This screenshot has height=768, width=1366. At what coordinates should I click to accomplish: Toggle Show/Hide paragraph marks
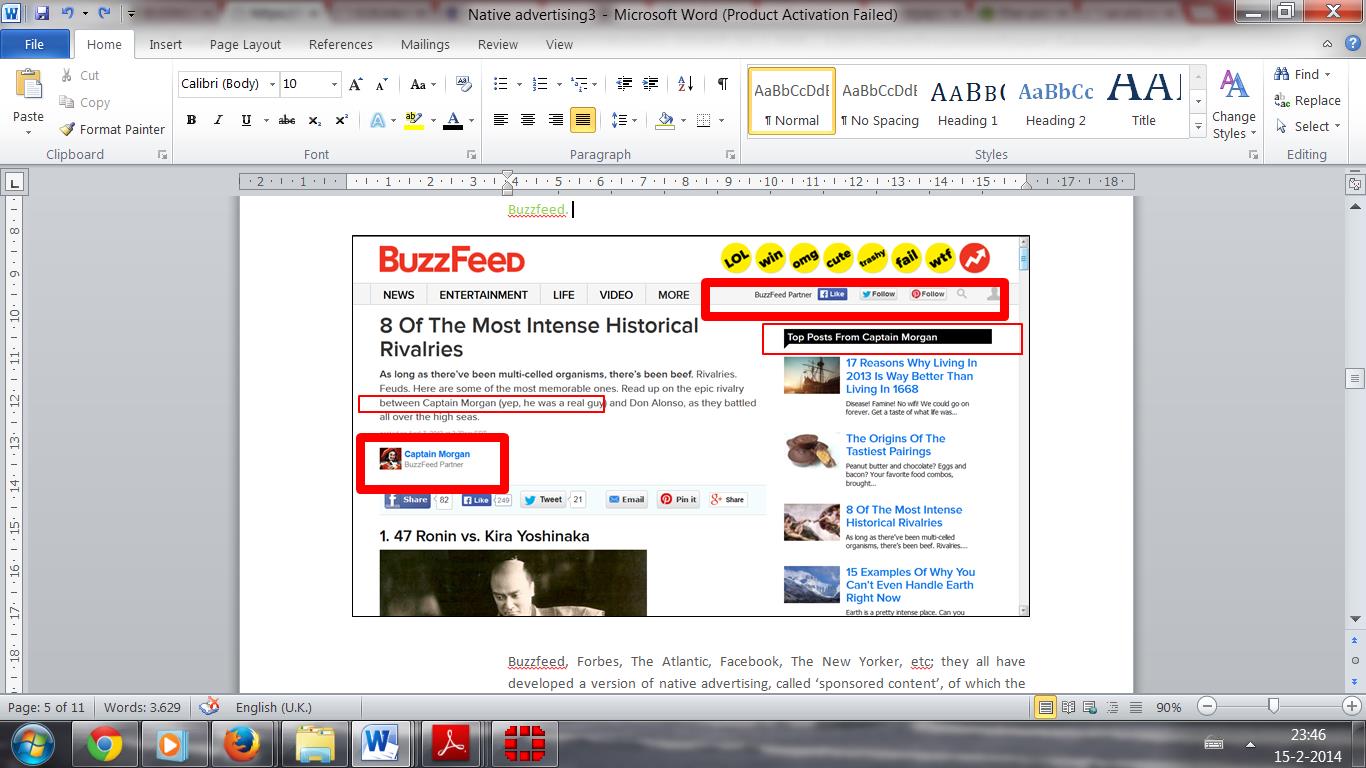tap(722, 84)
